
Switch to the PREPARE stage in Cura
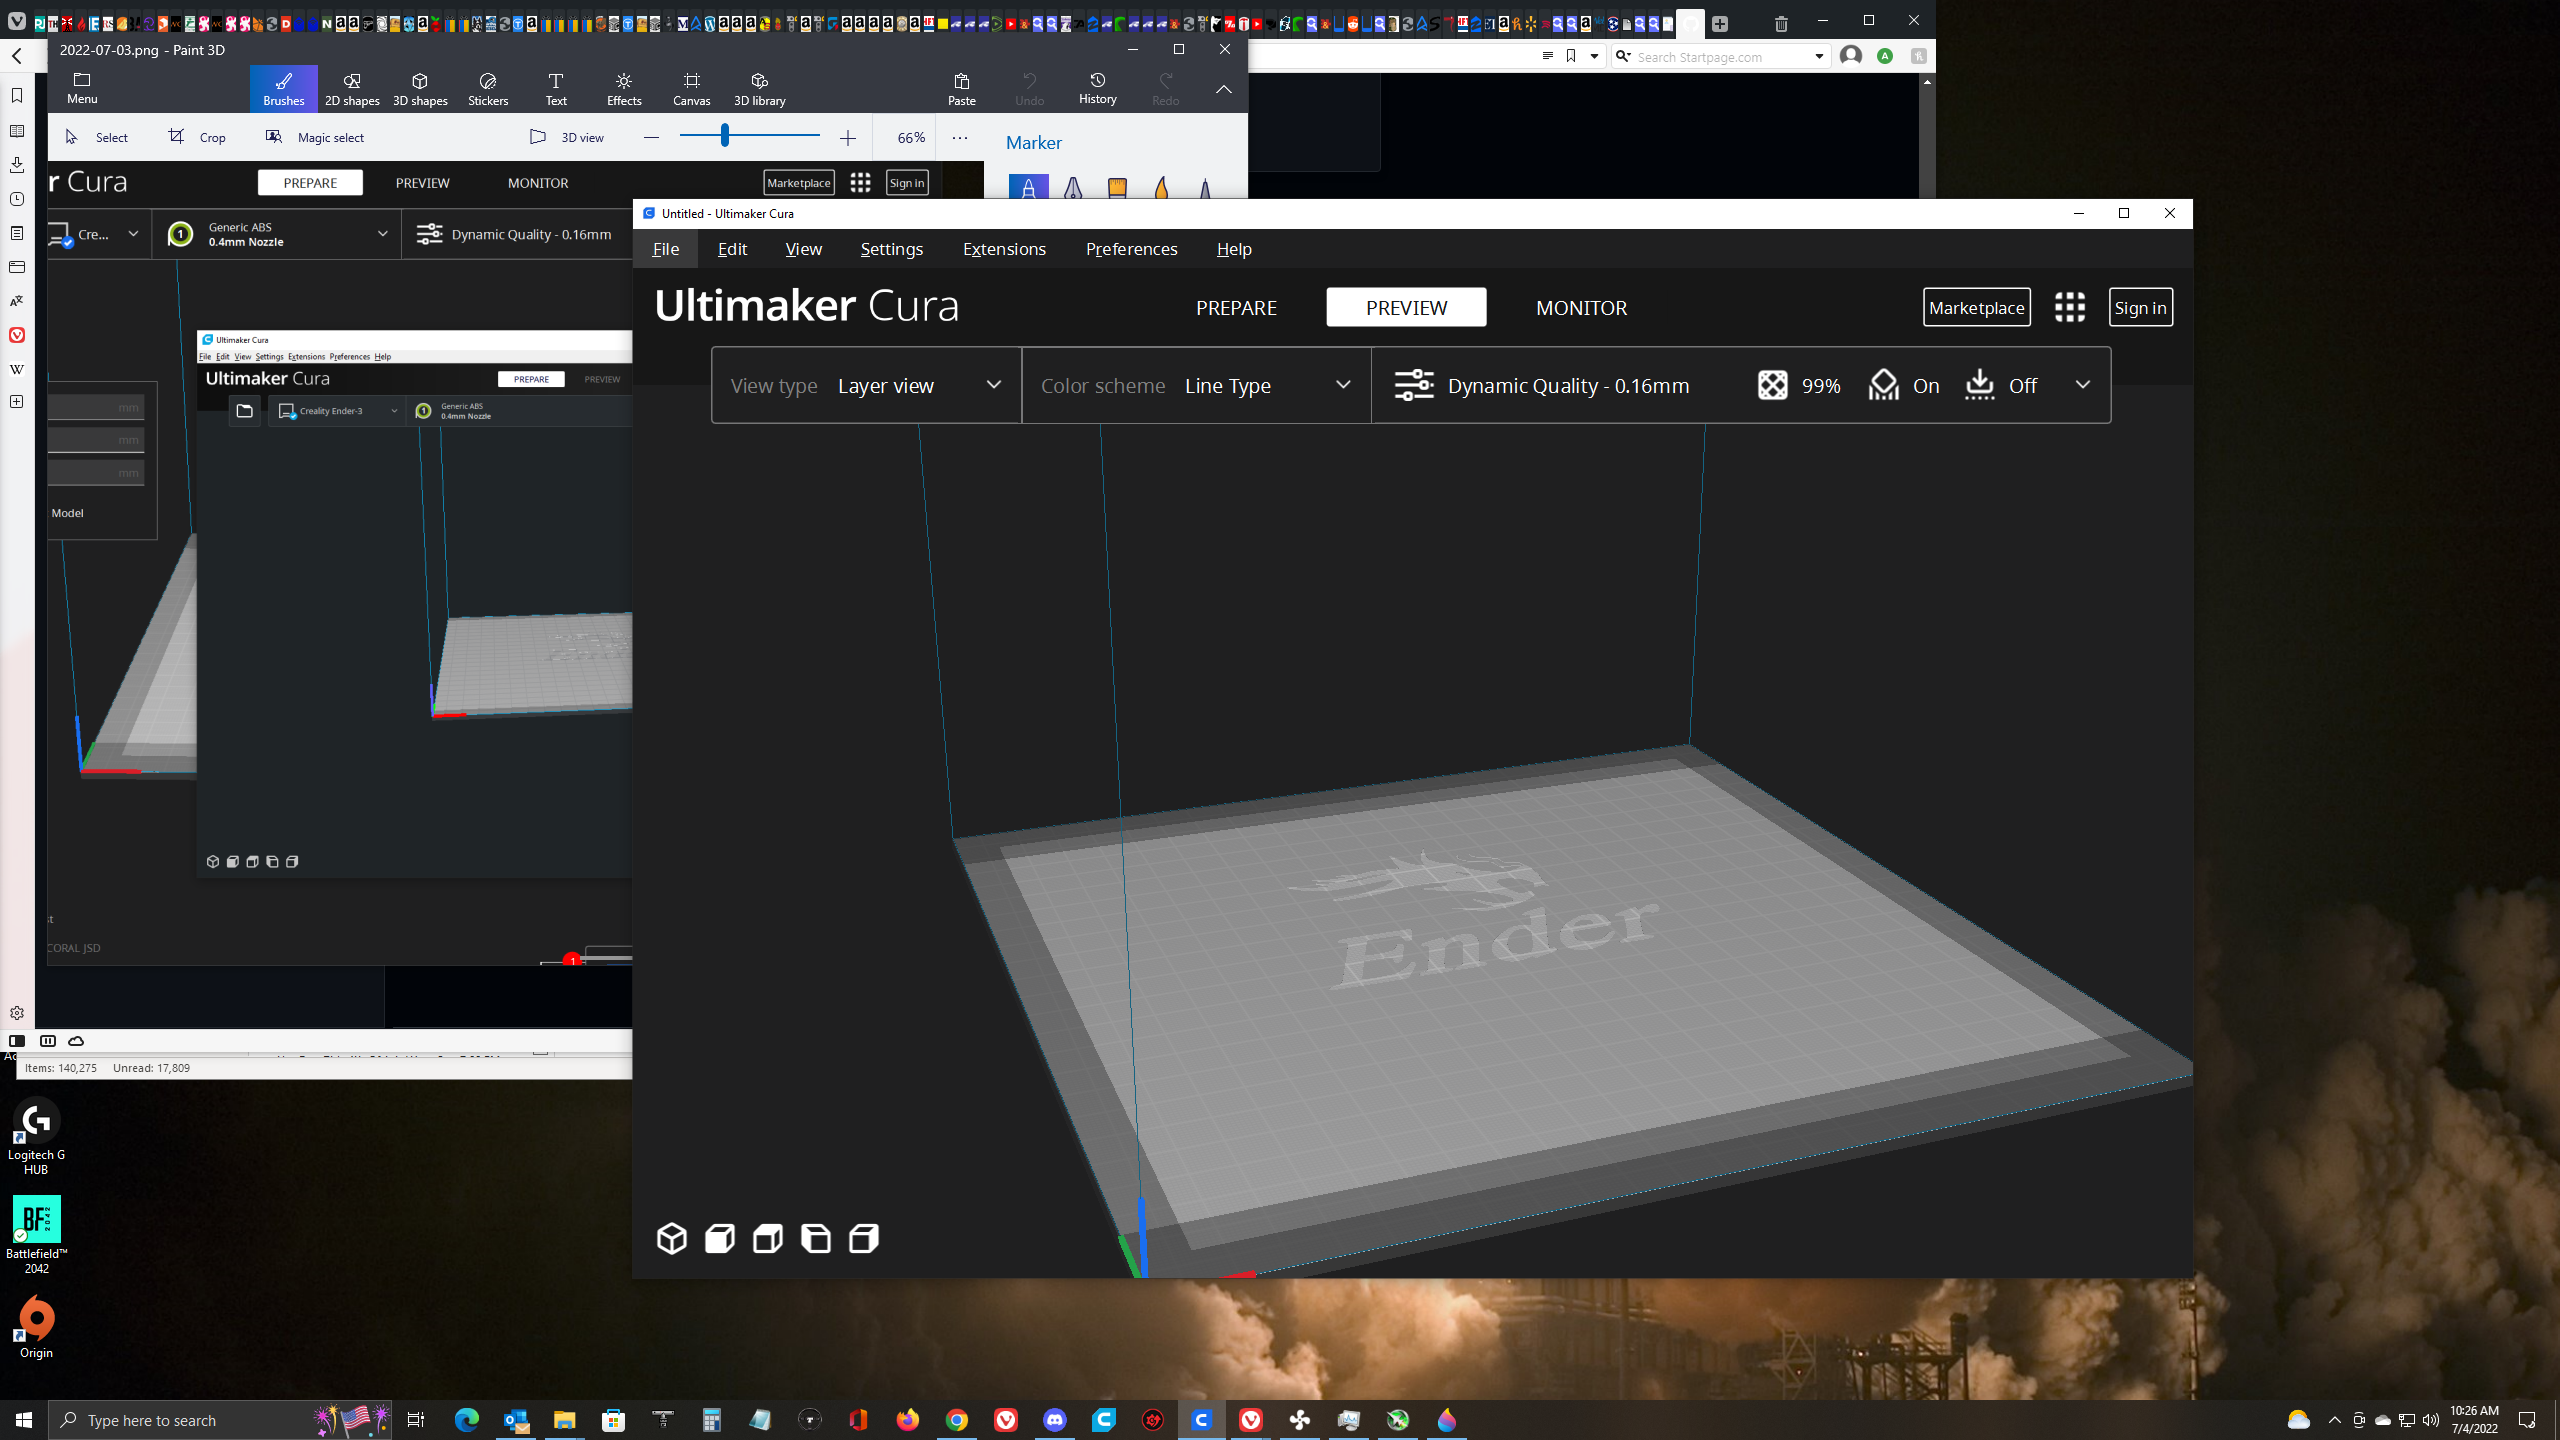click(x=1236, y=307)
